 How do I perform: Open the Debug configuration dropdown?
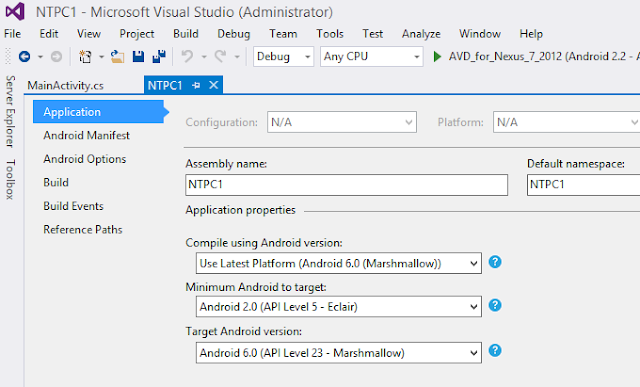tap(283, 56)
